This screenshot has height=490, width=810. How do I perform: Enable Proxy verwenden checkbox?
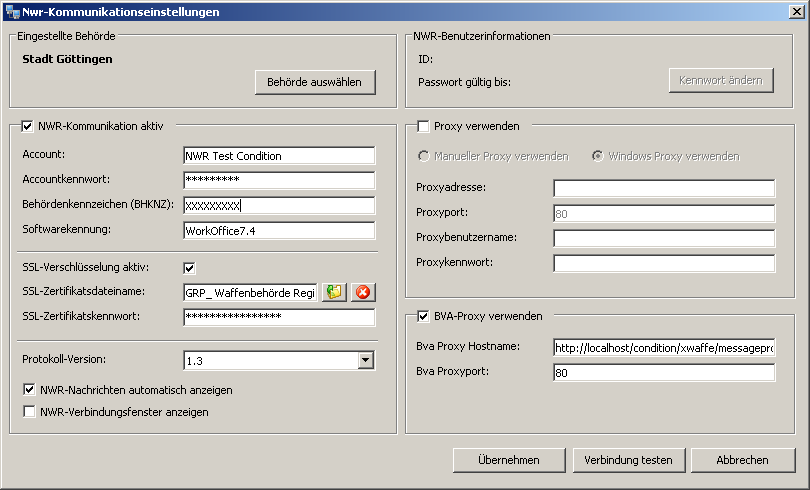423,126
